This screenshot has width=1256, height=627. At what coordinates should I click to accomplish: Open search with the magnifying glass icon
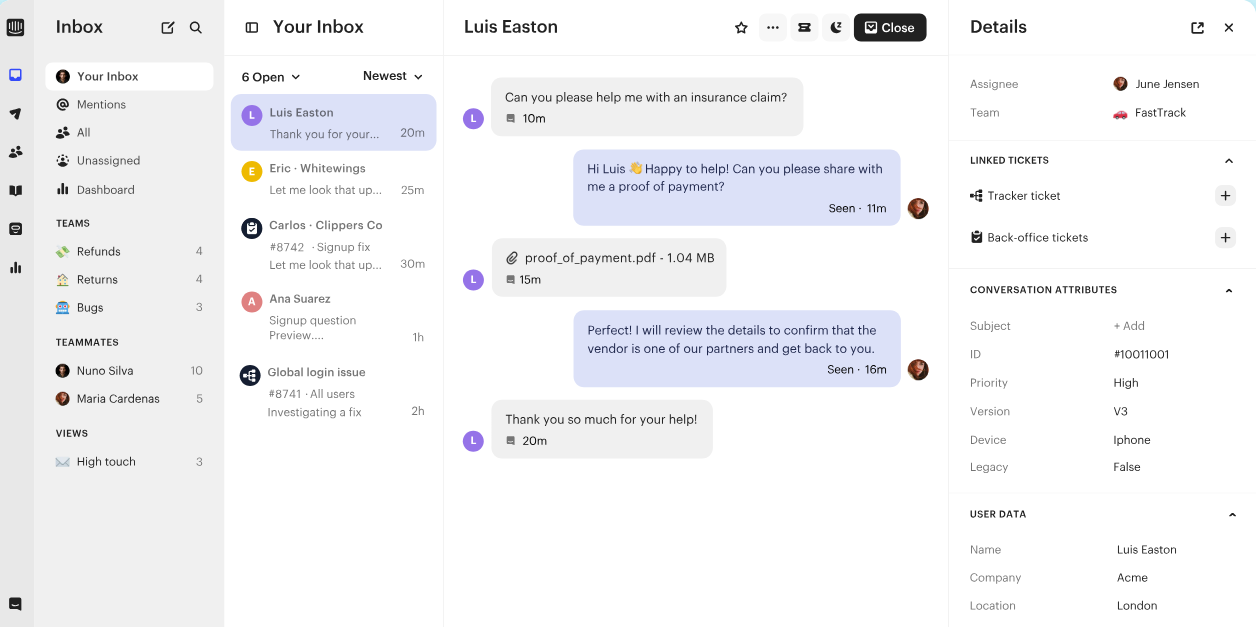click(x=196, y=27)
